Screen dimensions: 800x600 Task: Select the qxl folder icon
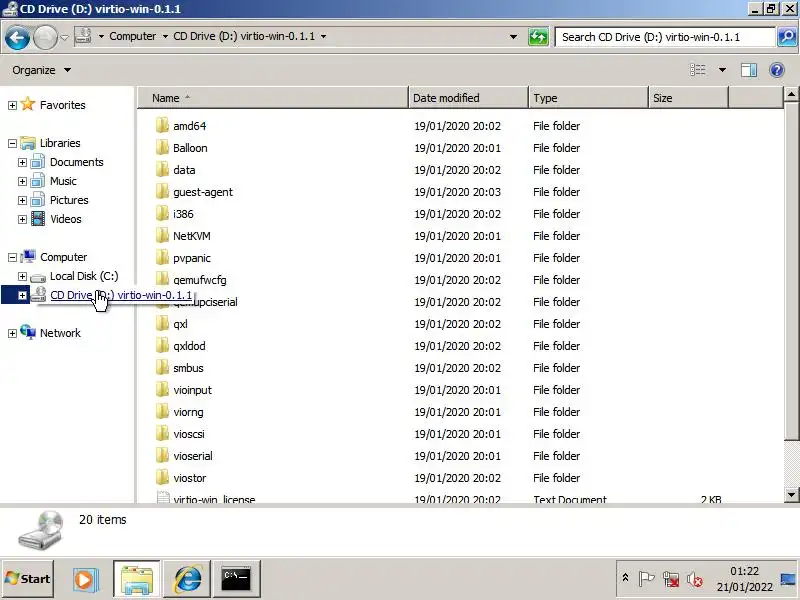pyautogui.click(x=162, y=323)
